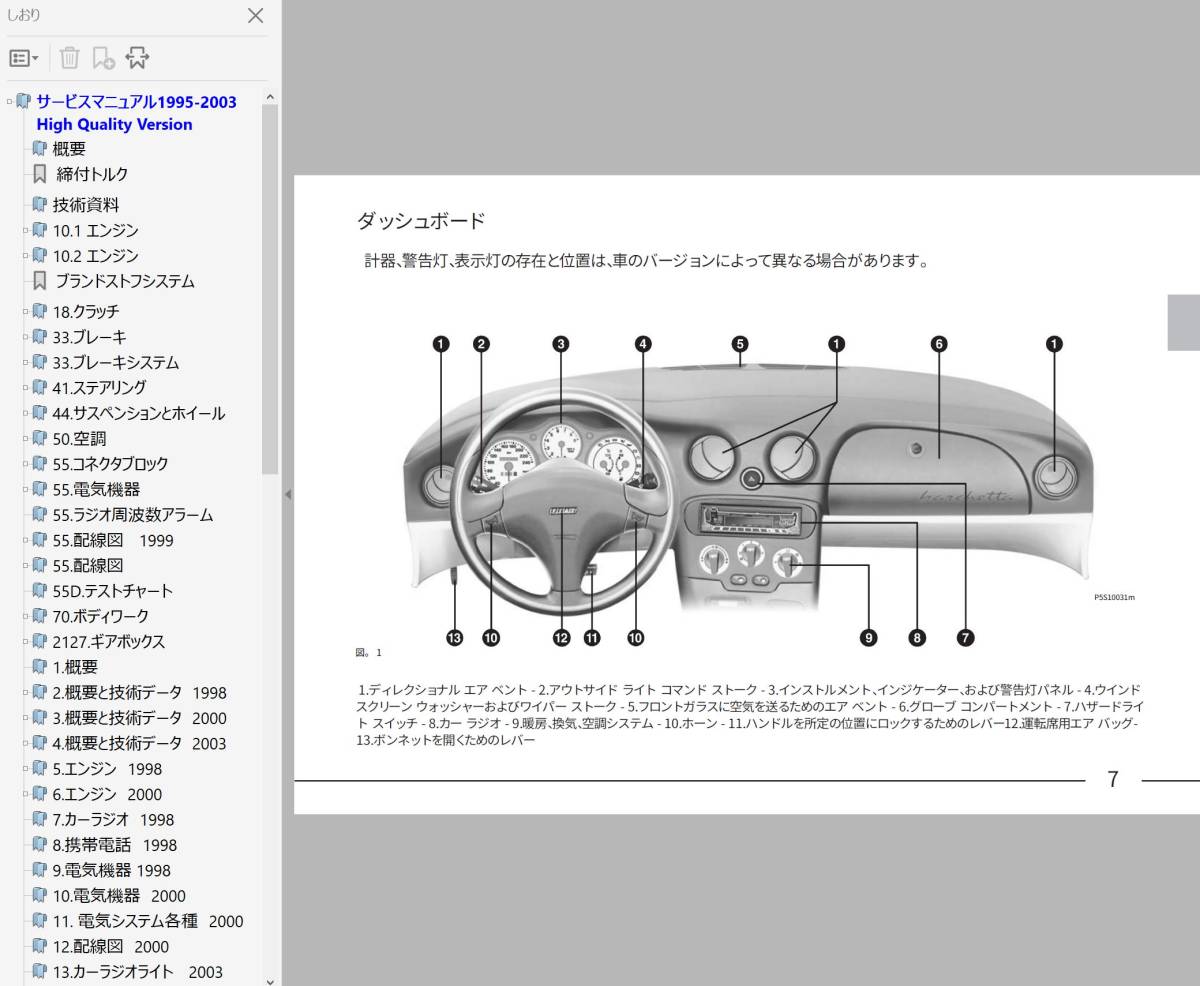
Task: Click the bookmark icon beside 10.電気機器 2000
Action: pyautogui.click(x=40, y=895)
